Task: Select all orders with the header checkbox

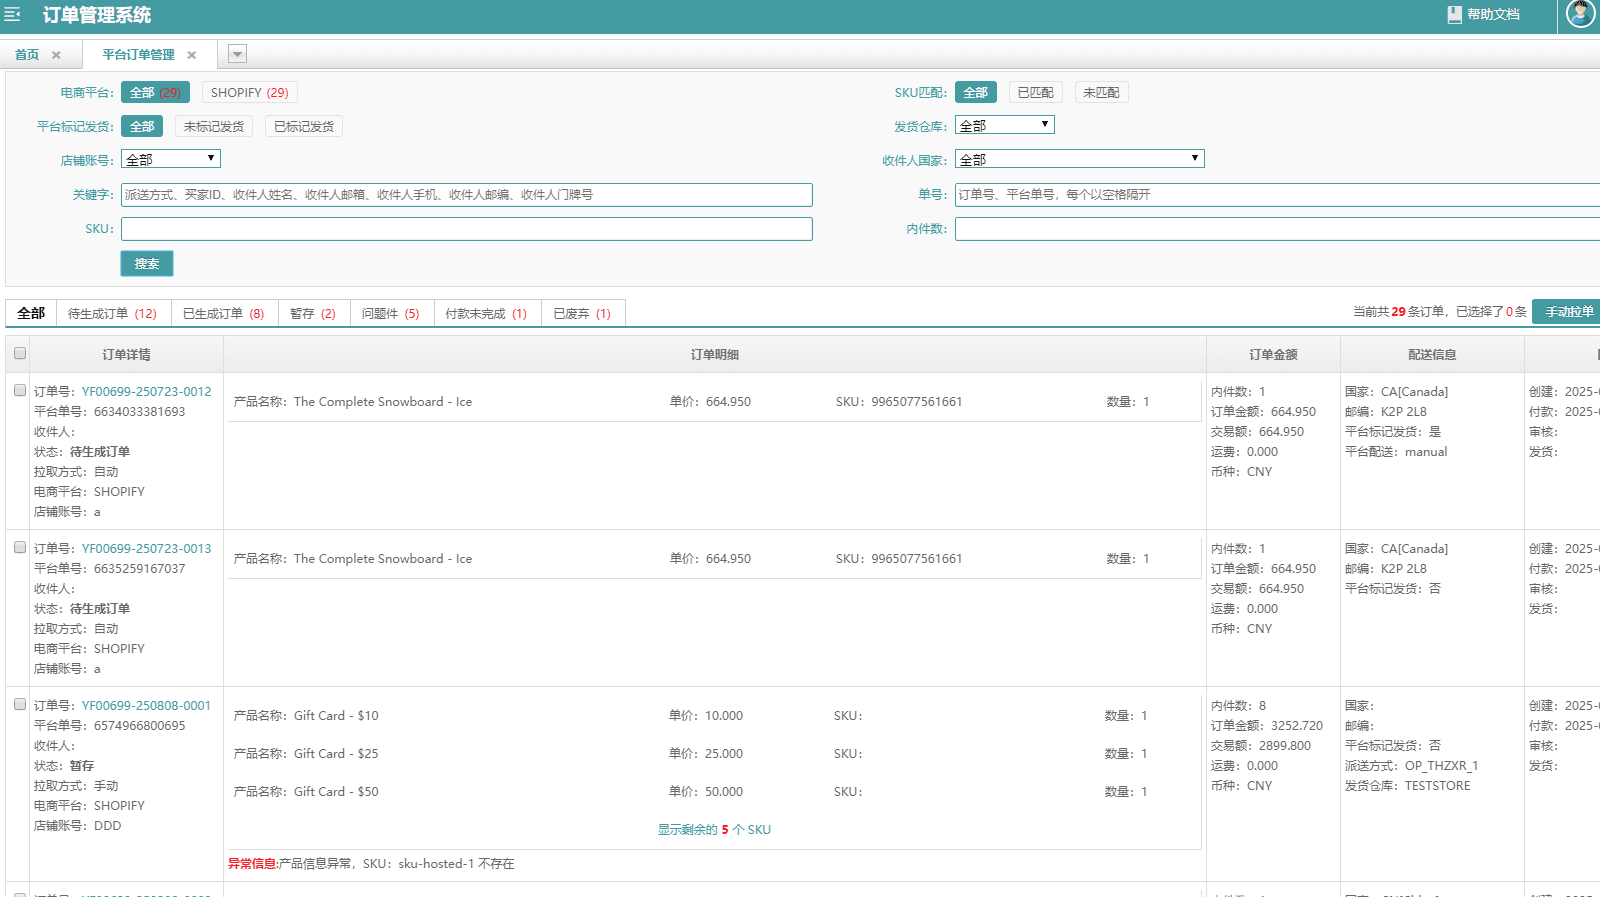Action: point(20,353)
